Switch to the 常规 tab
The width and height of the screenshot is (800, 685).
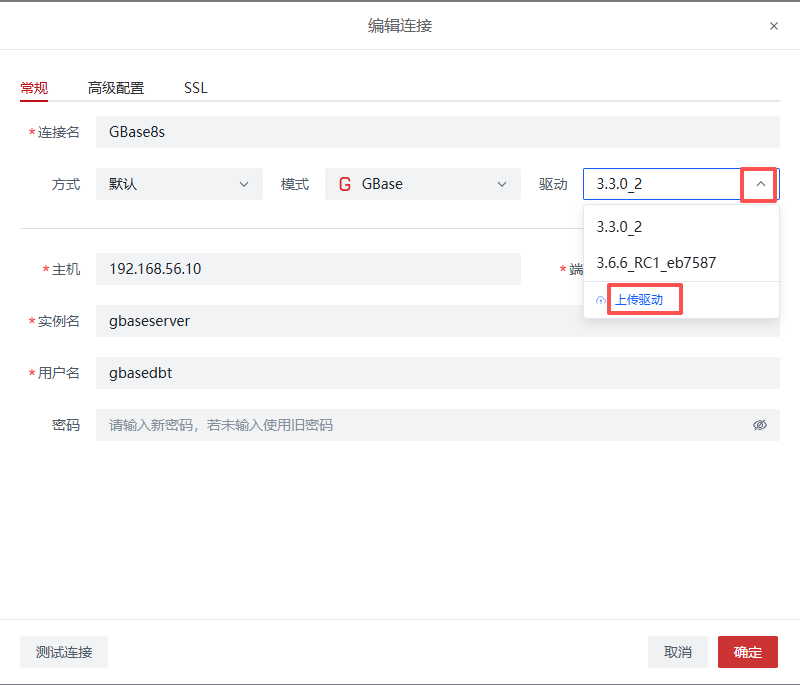tap(34, 88)
